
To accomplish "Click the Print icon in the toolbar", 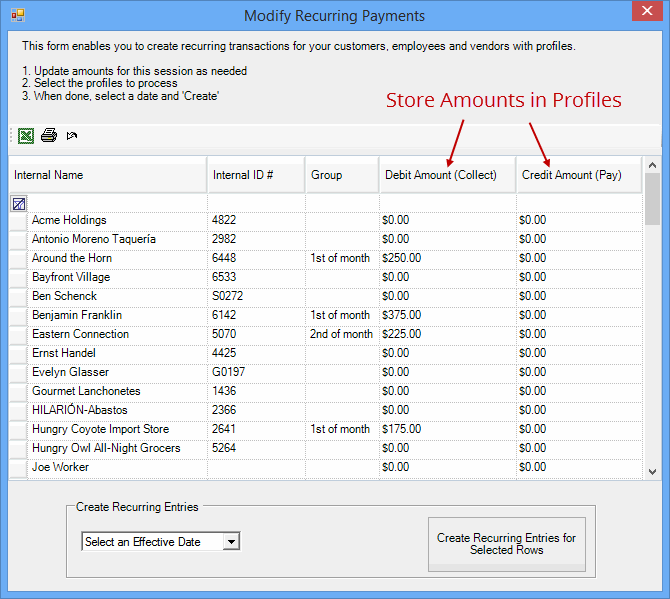I will (x=49, y=135).
